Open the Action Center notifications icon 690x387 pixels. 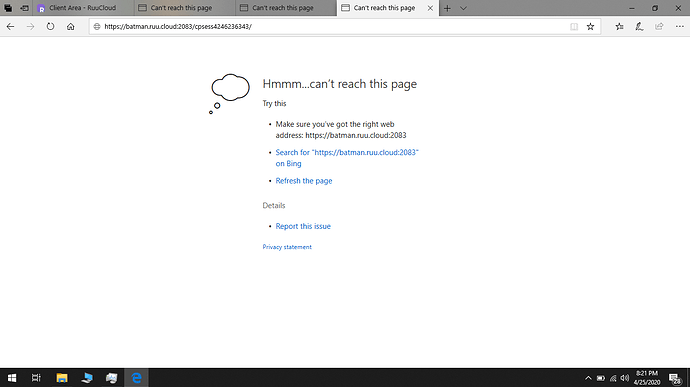point(675,378)
